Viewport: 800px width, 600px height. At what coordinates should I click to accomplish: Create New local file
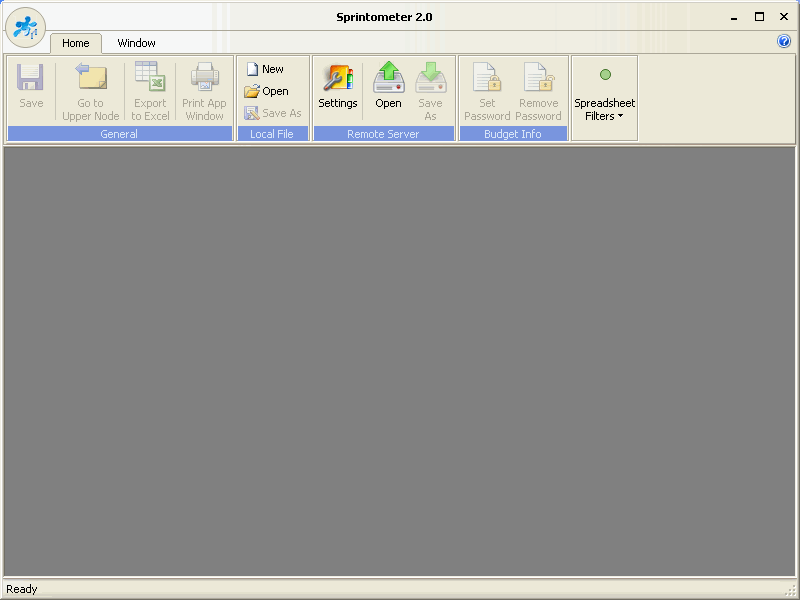click(x=265, y=69)
